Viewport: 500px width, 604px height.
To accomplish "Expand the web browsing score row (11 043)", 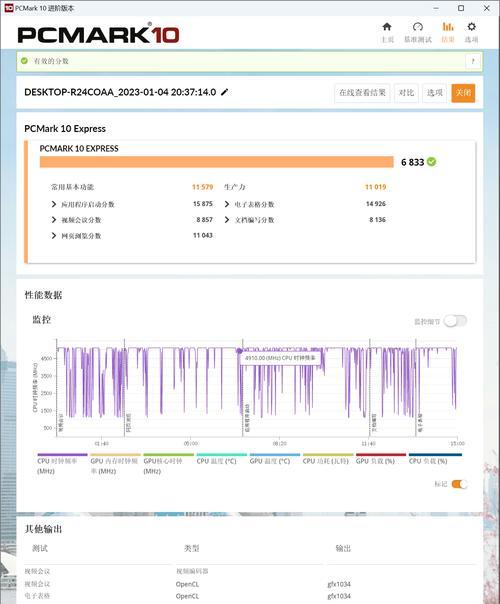I will coord(54,236).
